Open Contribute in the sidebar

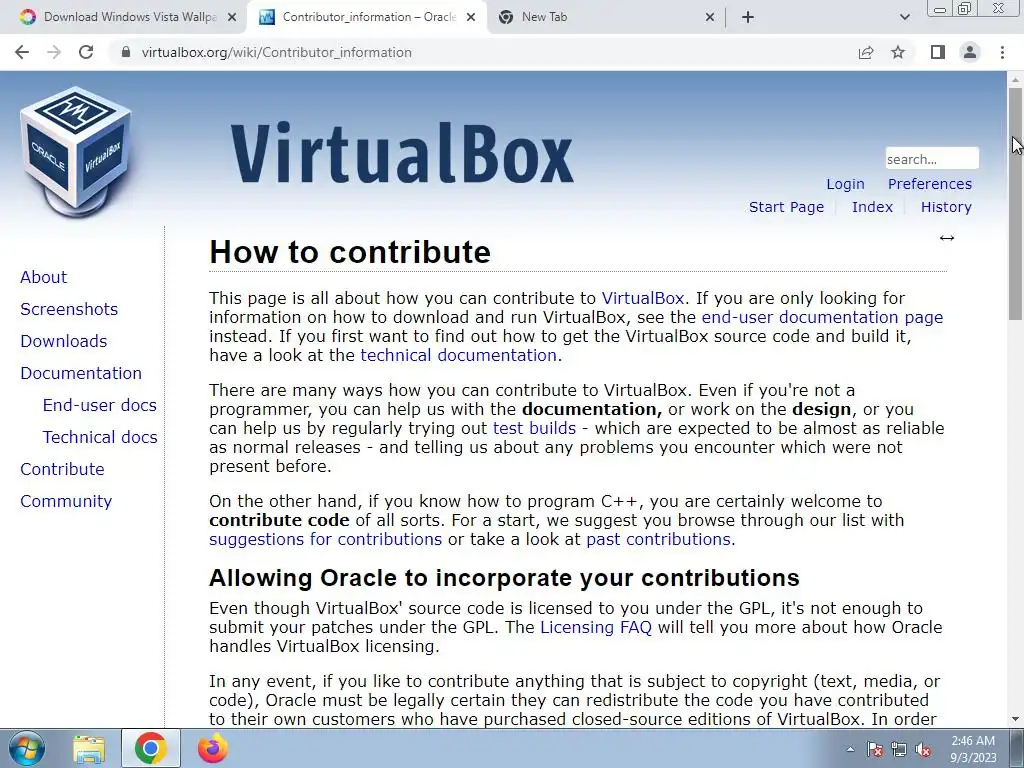pyautogui.click(x=62, y=469)
